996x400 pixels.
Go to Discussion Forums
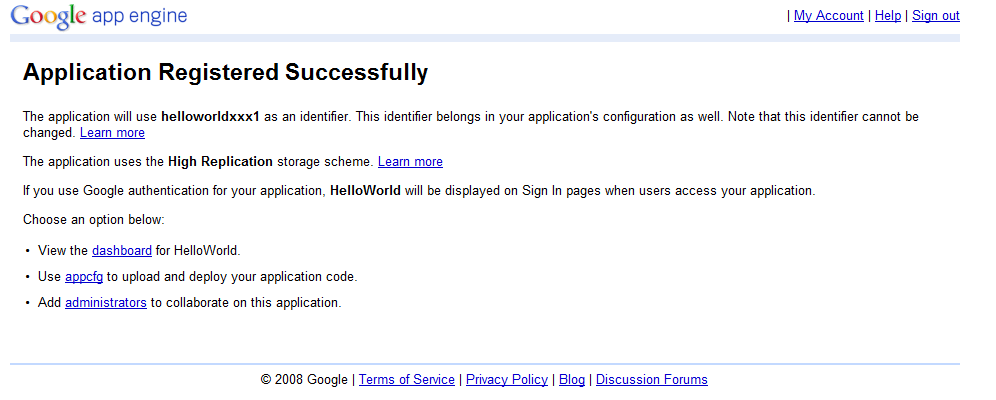652,380
